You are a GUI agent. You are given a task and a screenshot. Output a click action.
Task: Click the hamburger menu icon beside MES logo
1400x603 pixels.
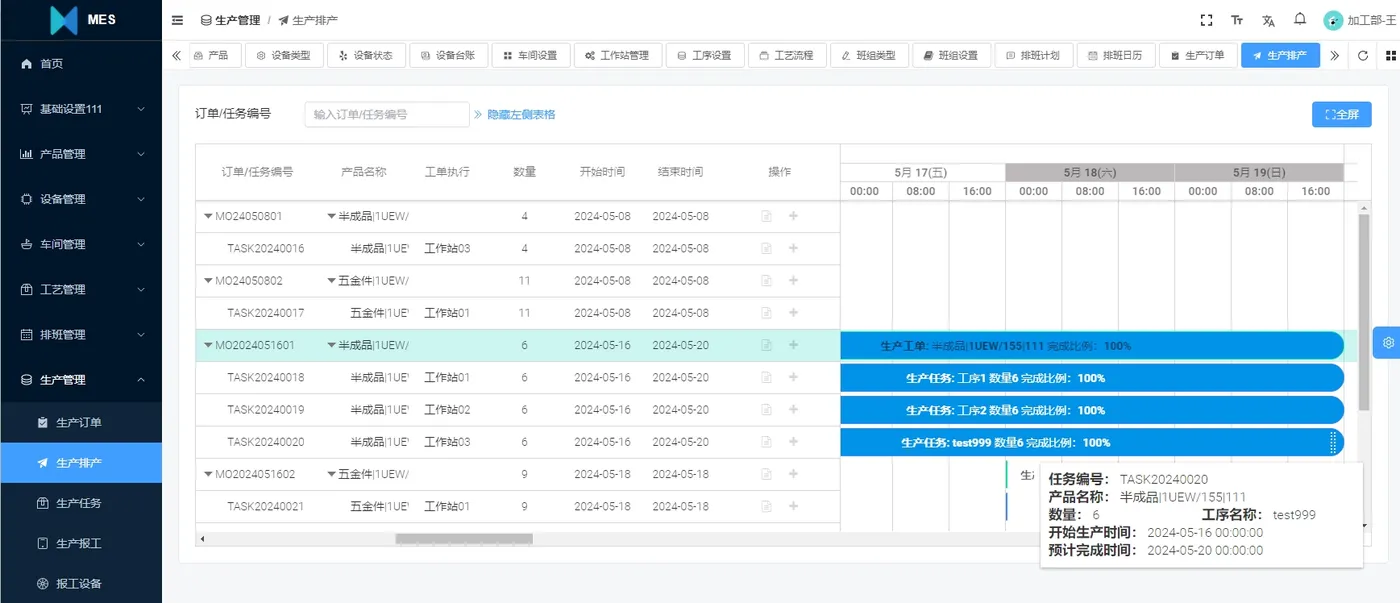click(x=177, y=19)
